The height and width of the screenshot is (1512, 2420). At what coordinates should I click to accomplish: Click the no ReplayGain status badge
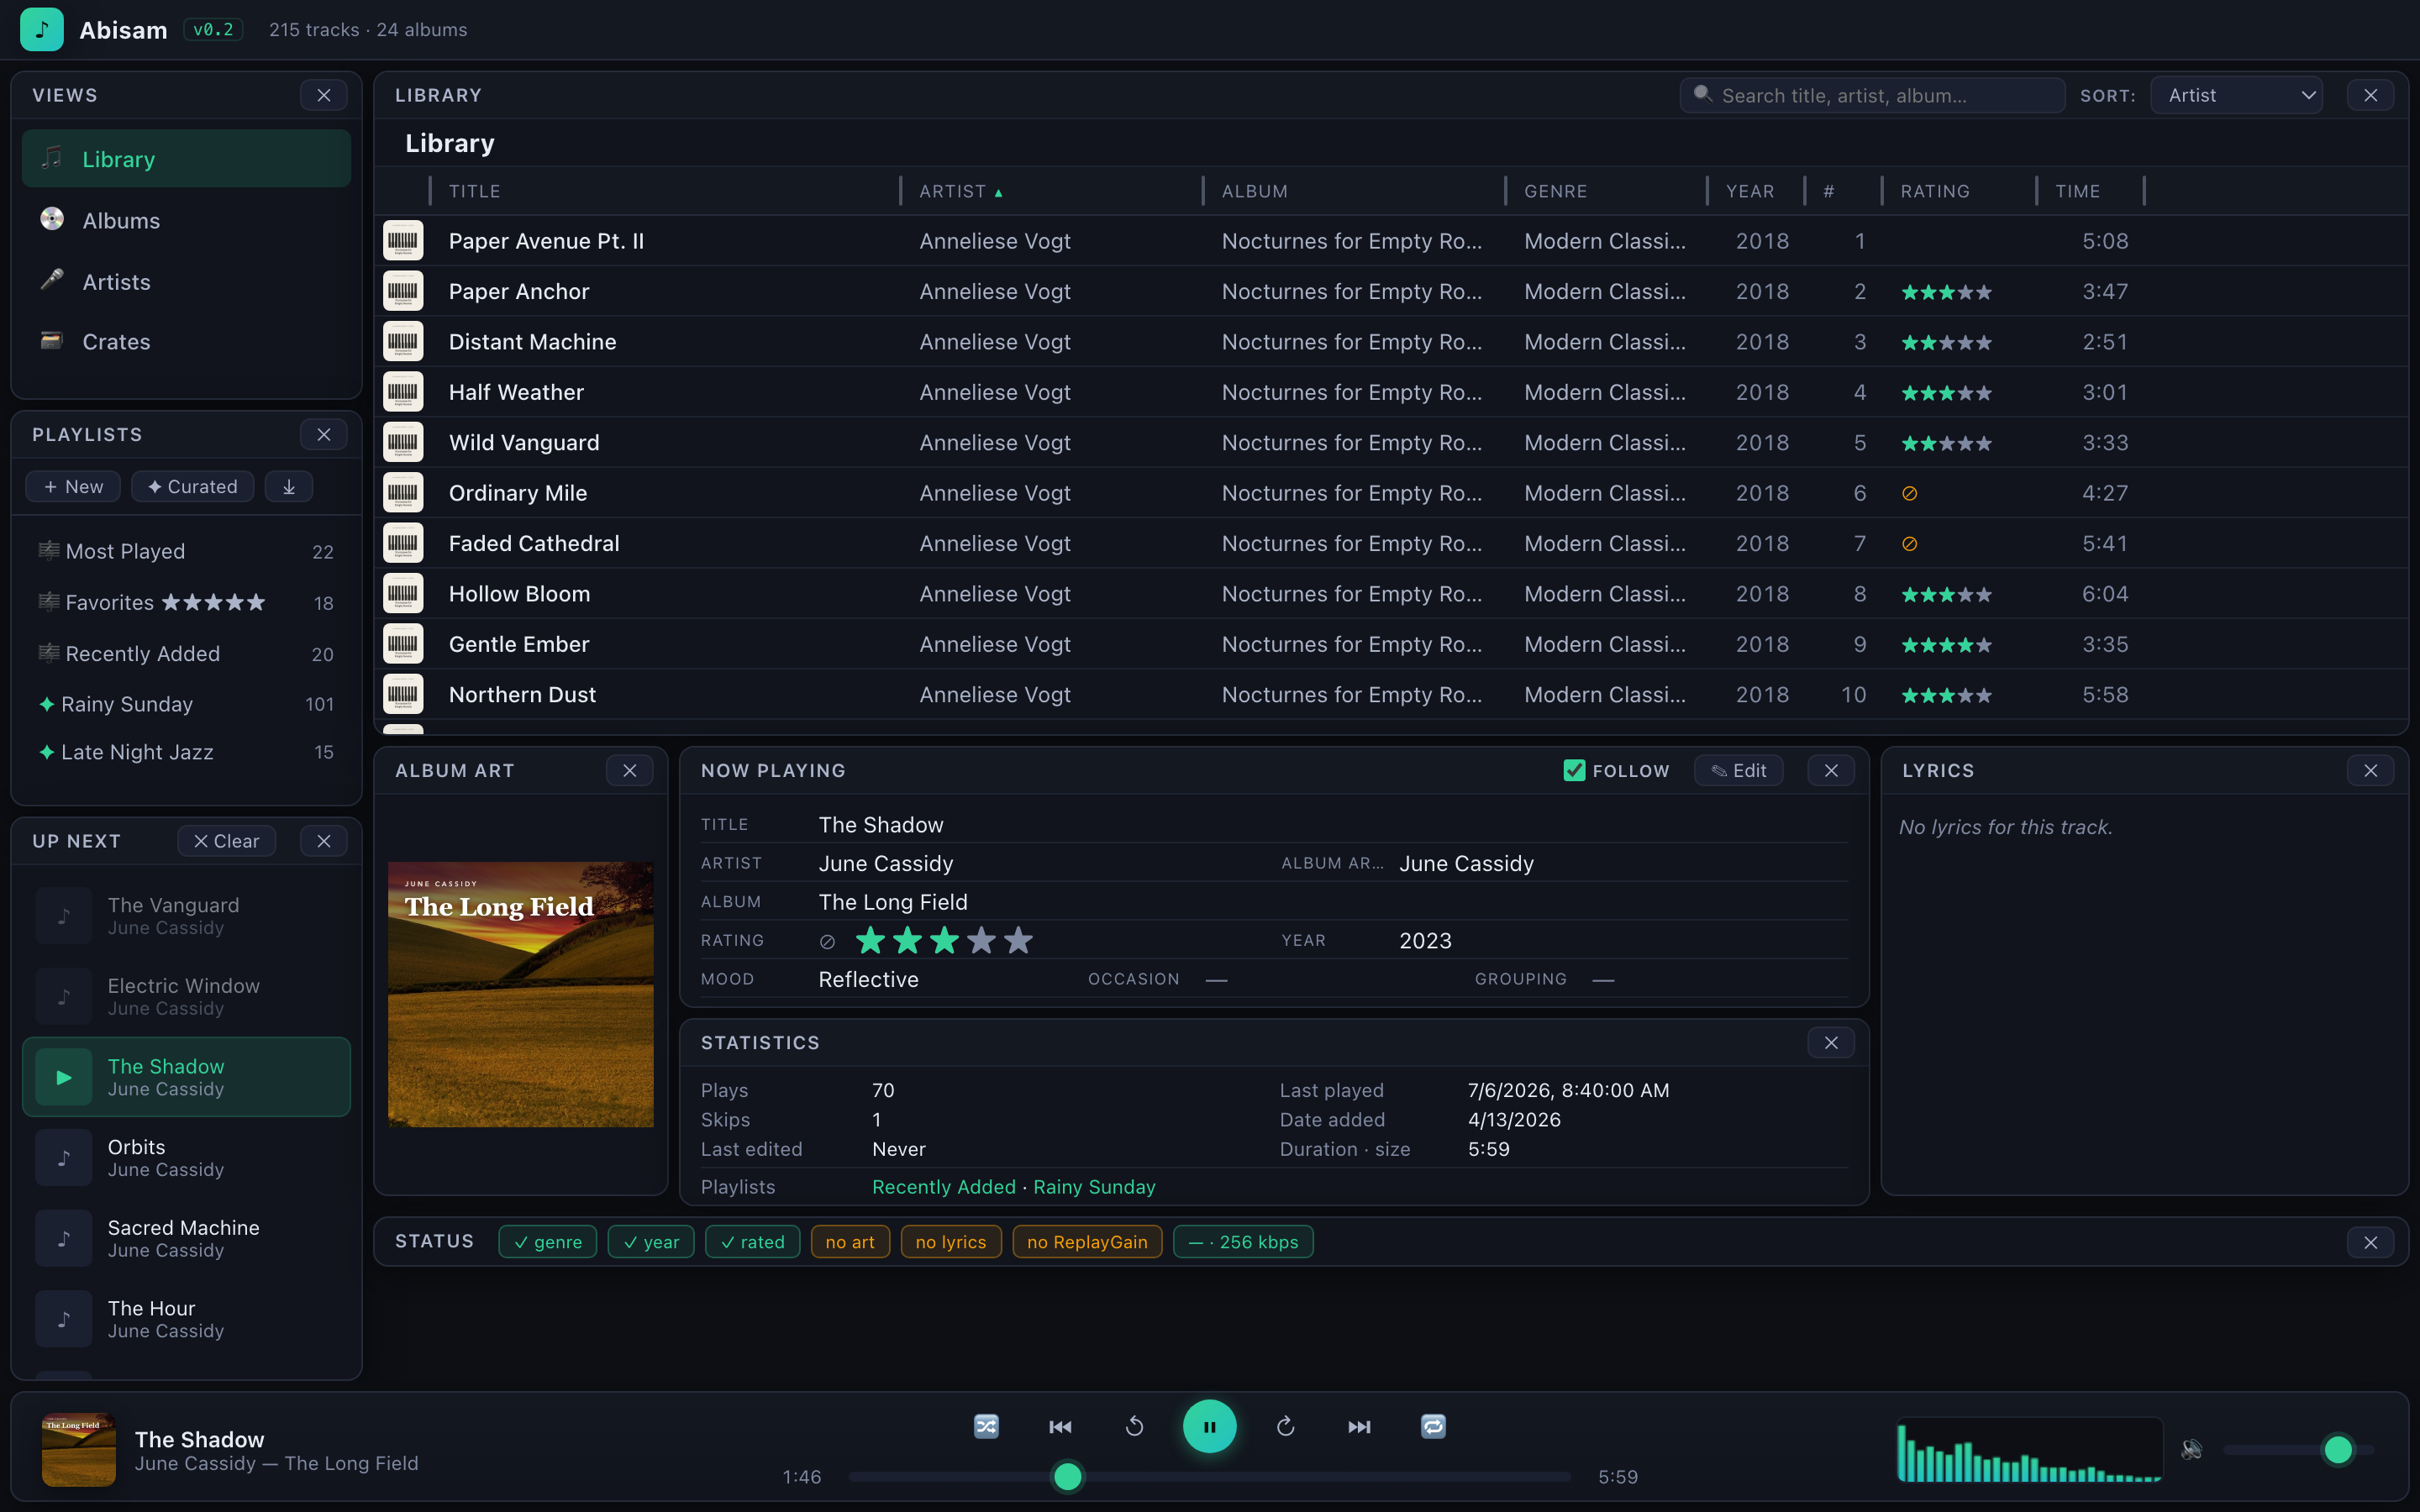[1087, 1241]
